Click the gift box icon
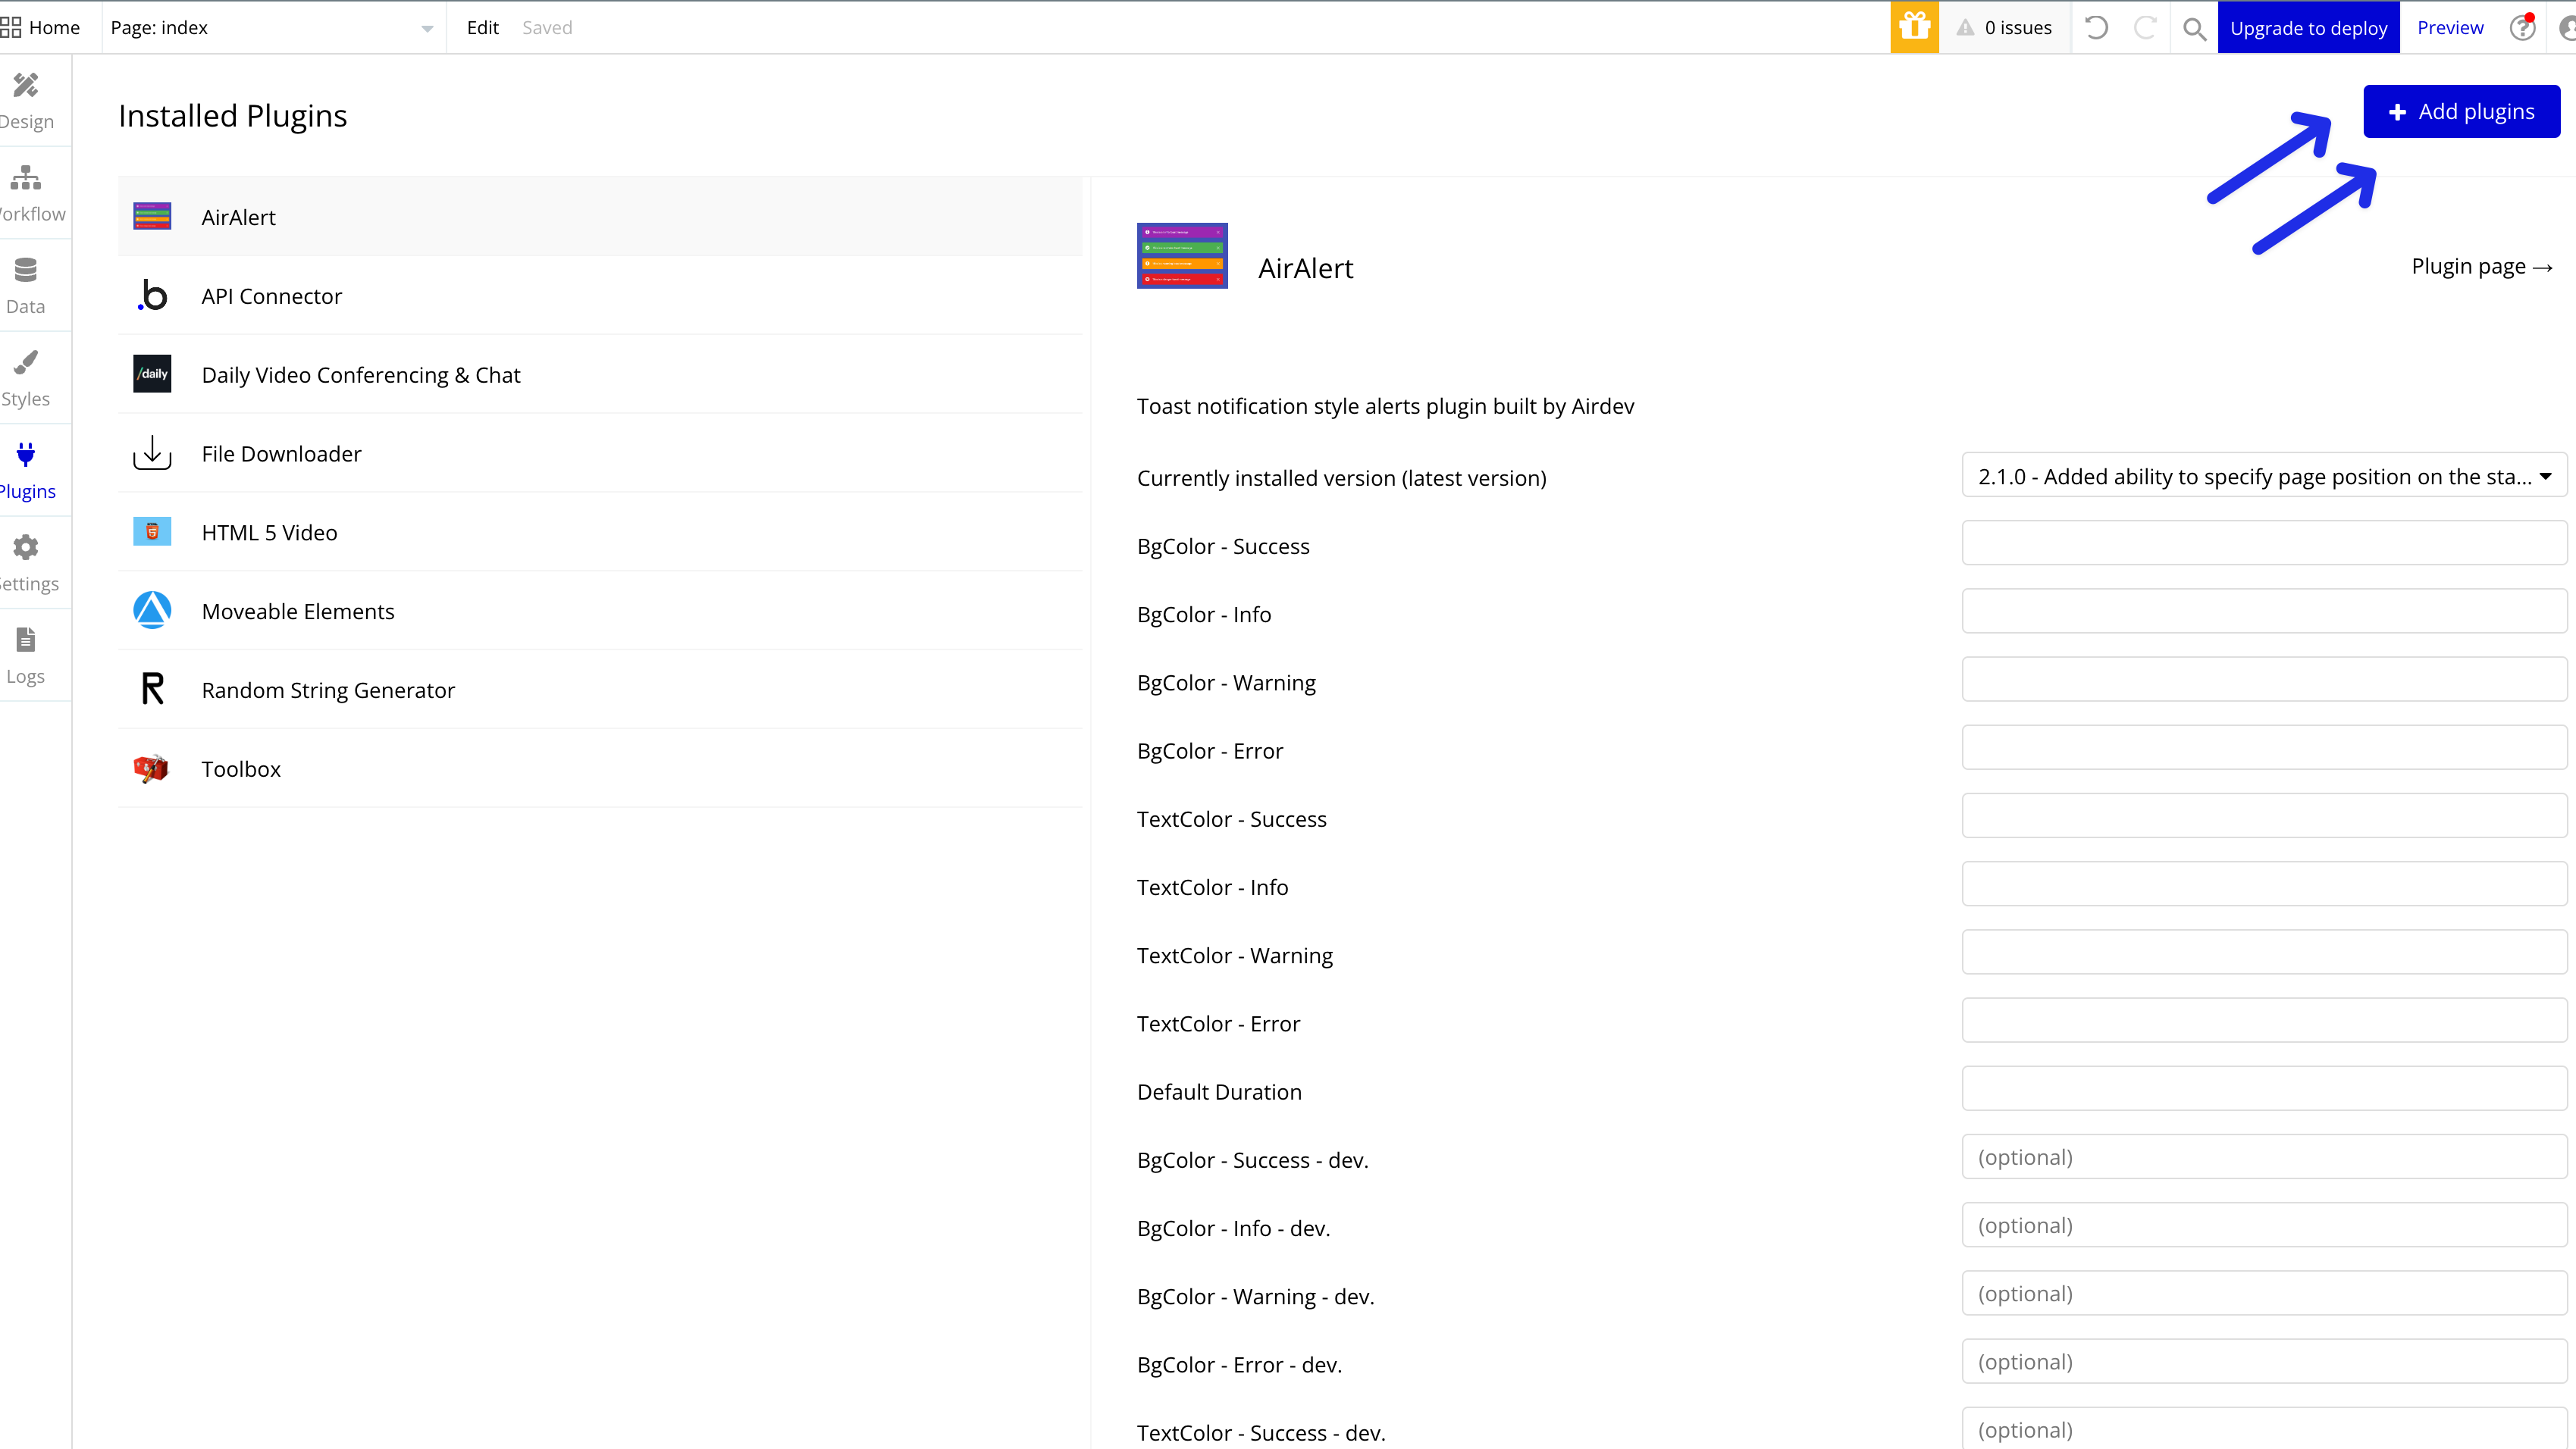This screenshot has width=2576, height=1449. tap(1914, 27)
